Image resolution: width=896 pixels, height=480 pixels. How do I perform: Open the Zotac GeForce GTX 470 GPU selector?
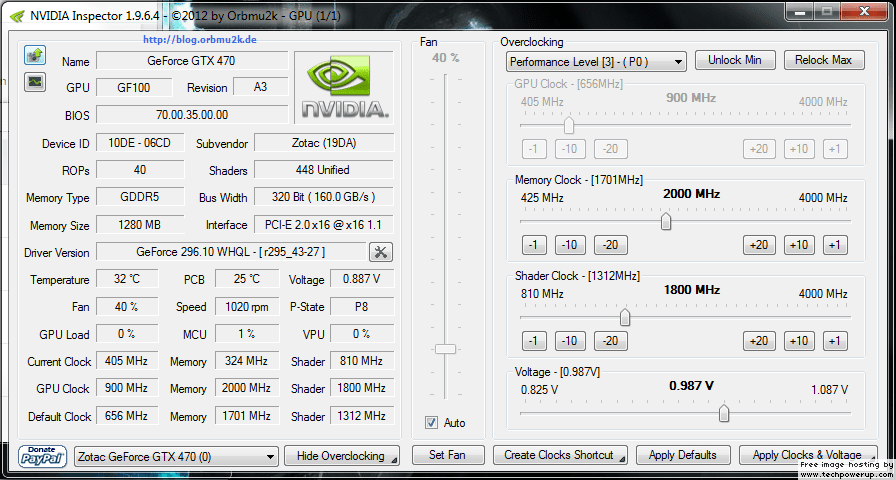point(177,457)
